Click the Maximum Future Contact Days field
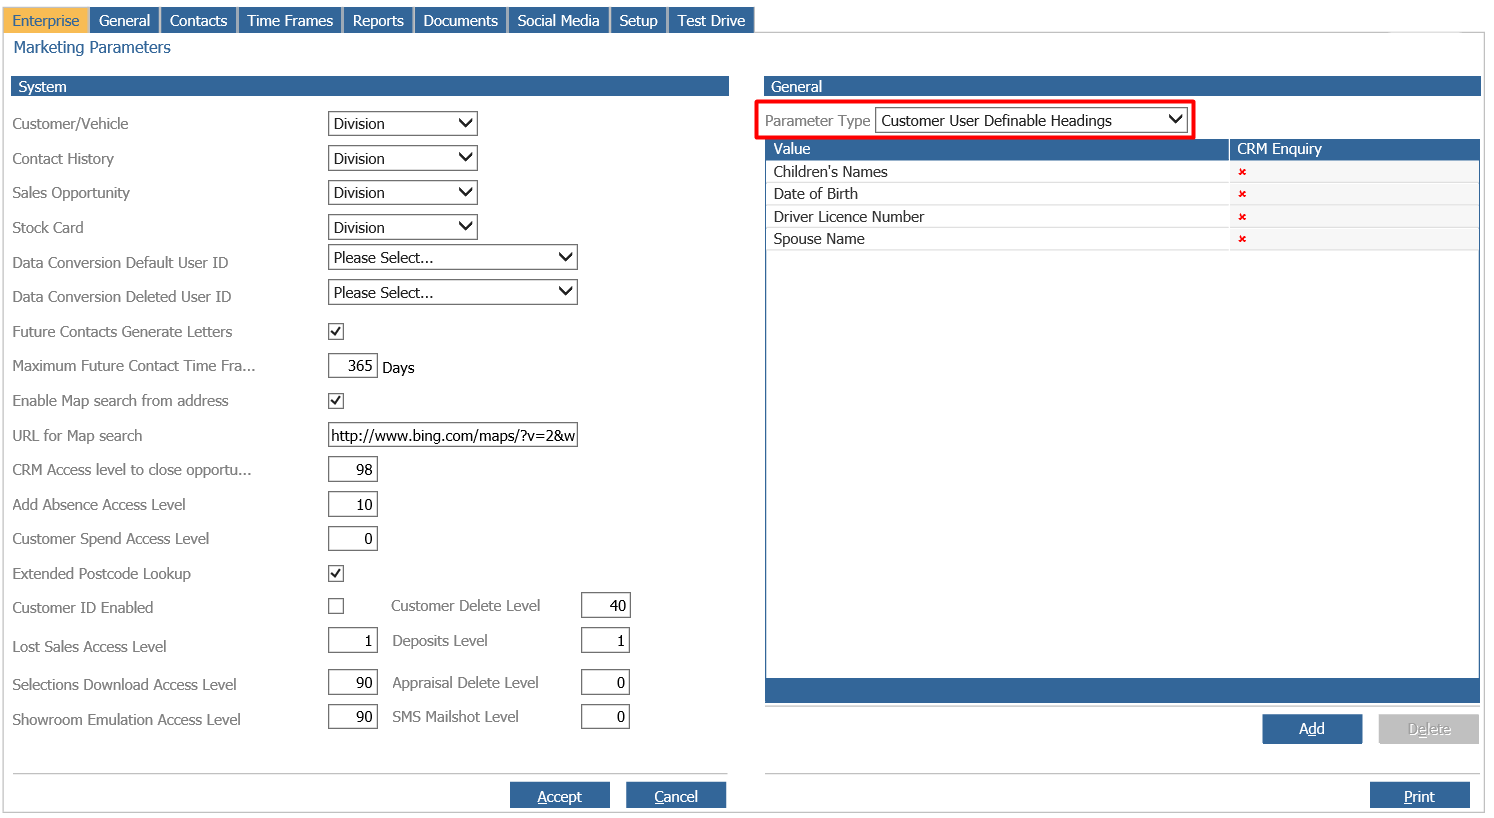This screenshot has width=1494, height=818. click(352, 365)
